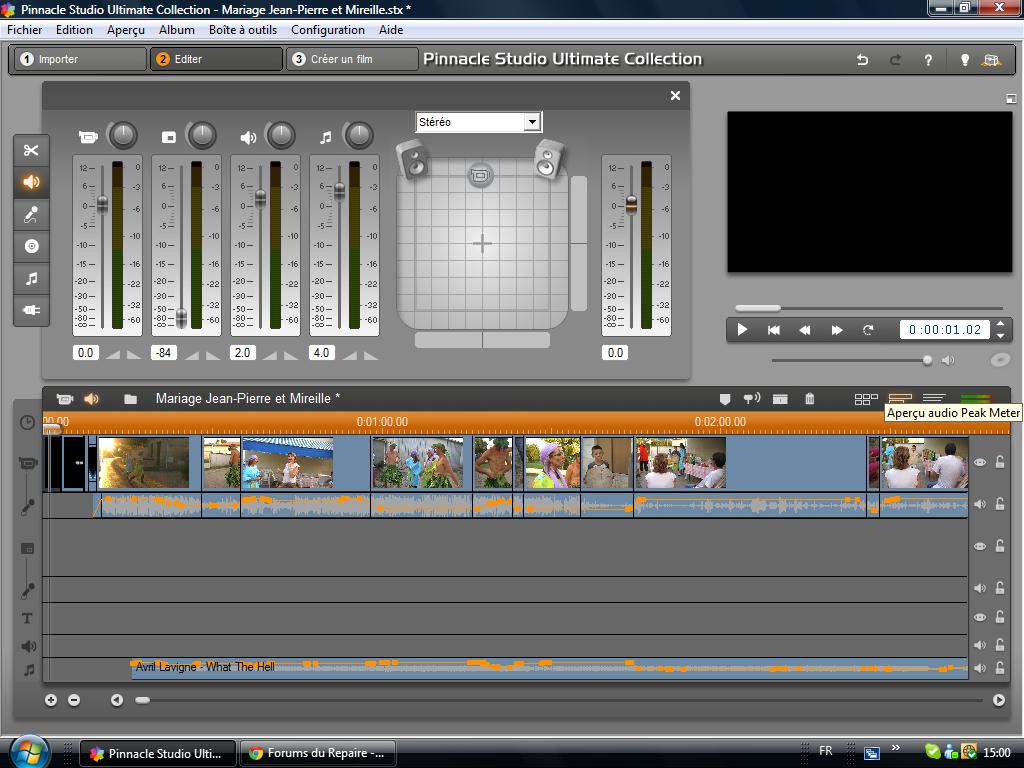Click the lightbulb tips icon
The height and width of the screenshot is (768, 1024).
point(965,59)
